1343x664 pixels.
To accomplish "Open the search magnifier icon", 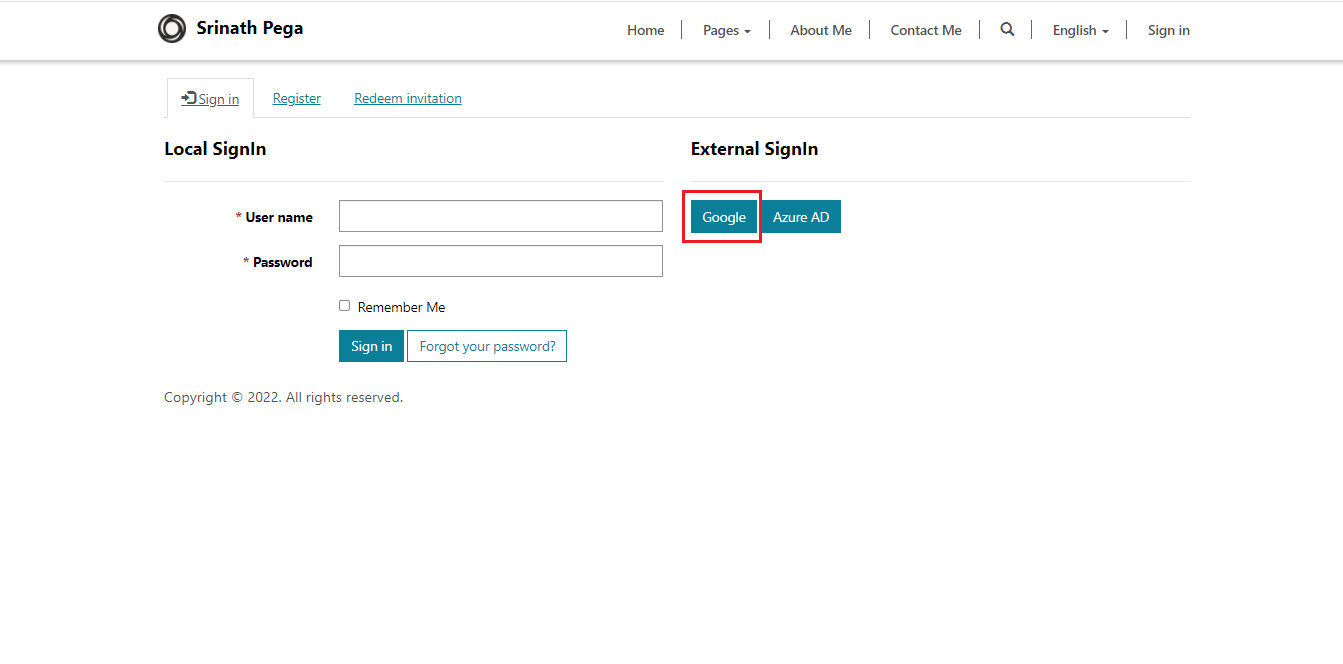I will pos(1007,30).
